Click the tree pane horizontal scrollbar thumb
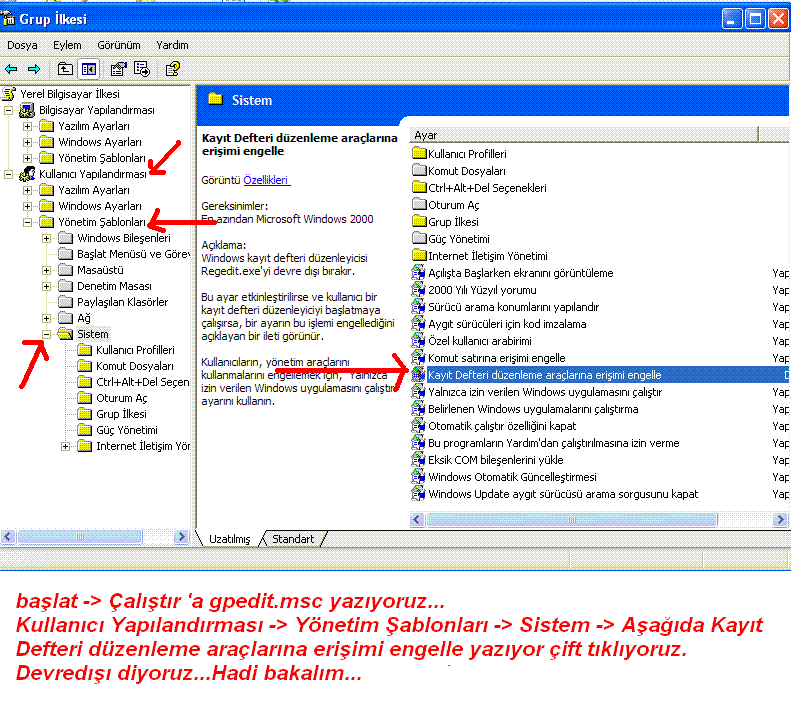Image resolution: width=806 pixels, height=710 pixels. (80, 537)
